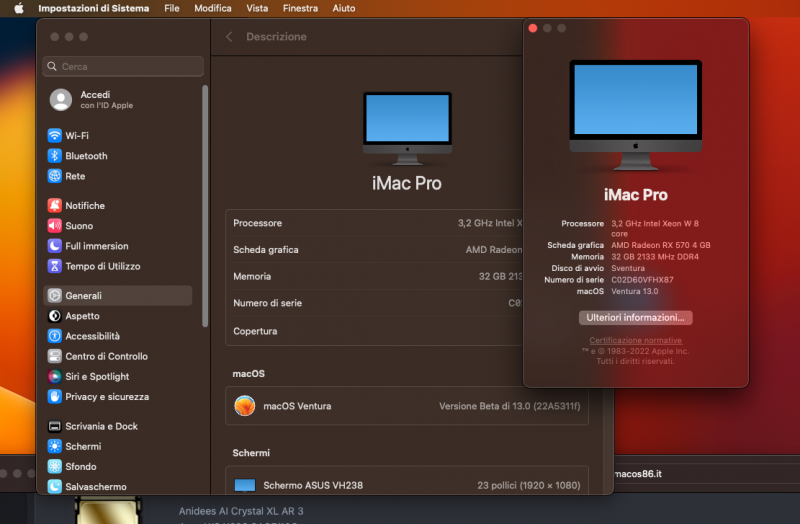Select the Rete network icon
This screenshot has height=524, width=800.
coord(55,176)
